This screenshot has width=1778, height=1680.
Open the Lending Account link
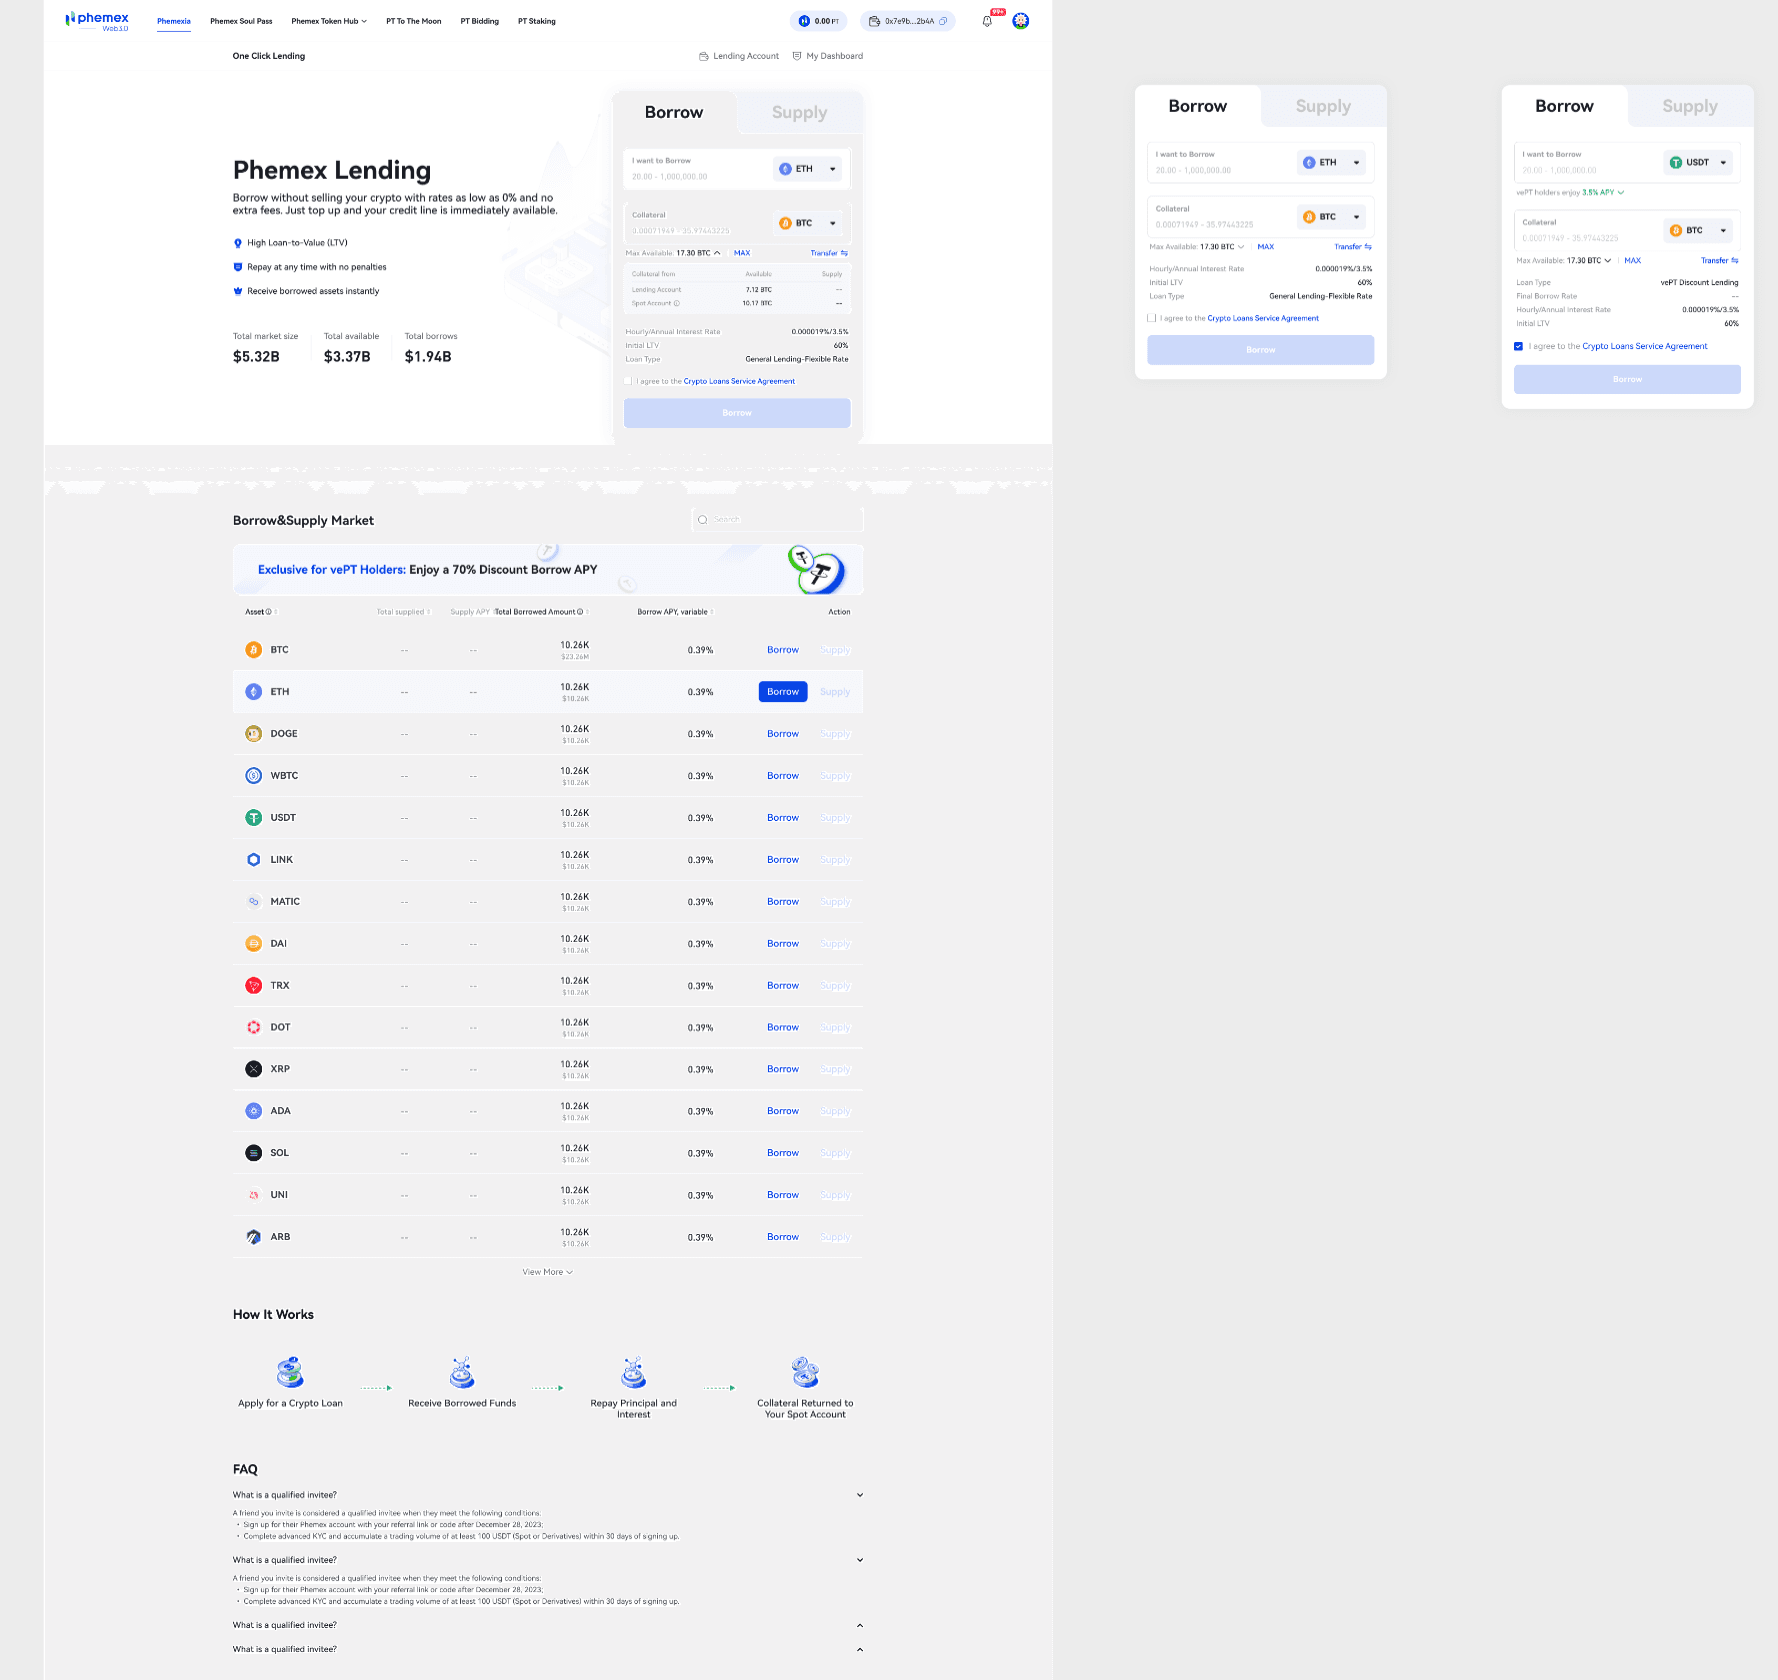(739, 56)
